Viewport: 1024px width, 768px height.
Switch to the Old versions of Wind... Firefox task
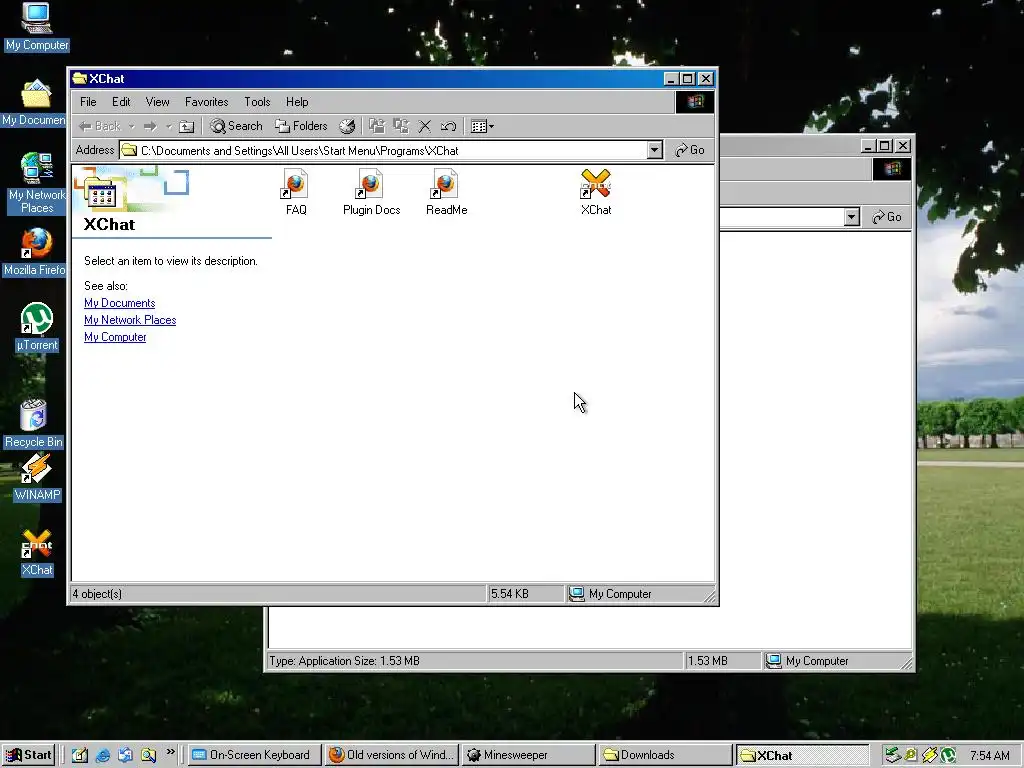391,755
